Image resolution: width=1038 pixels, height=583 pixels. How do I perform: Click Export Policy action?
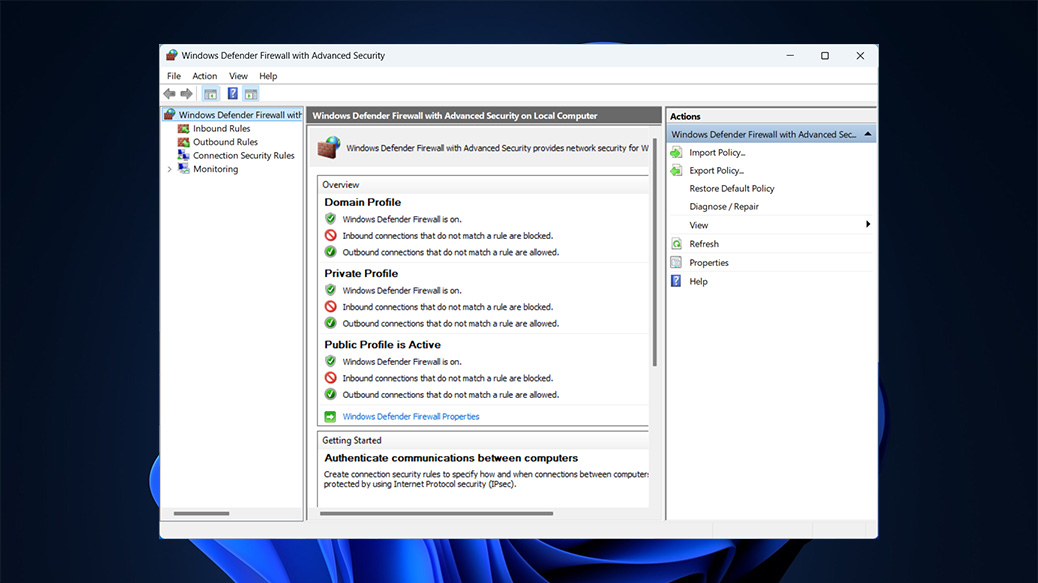coord(716,170)
